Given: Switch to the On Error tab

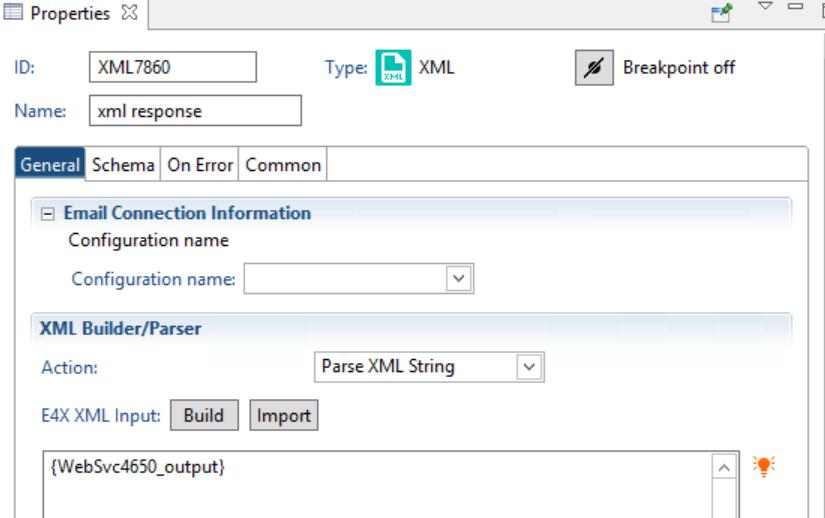Looking at the screenshot, I should pyautogui.click(x=200, y=165).
